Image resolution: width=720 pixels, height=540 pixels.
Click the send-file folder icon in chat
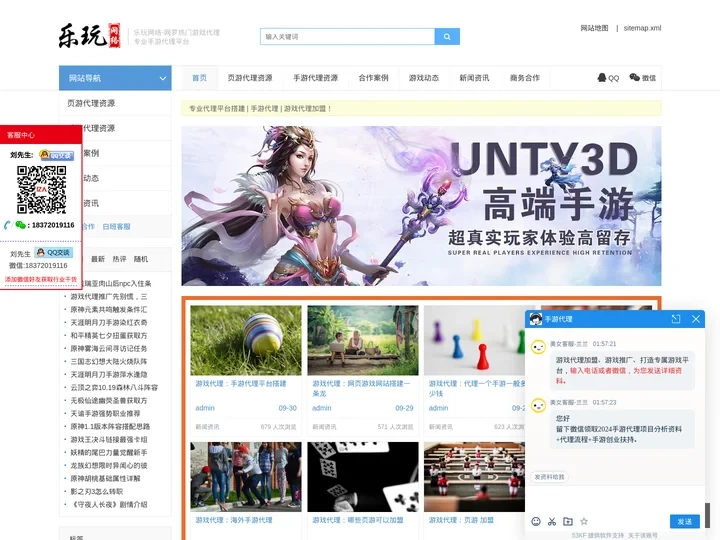[x=568, y=521]
